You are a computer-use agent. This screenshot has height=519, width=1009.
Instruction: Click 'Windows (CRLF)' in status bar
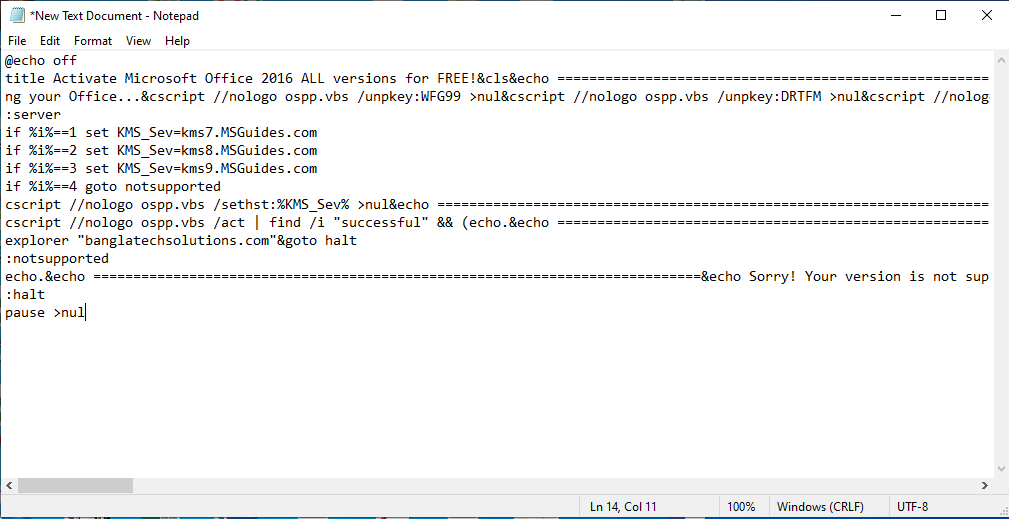(x=820, y=507)
